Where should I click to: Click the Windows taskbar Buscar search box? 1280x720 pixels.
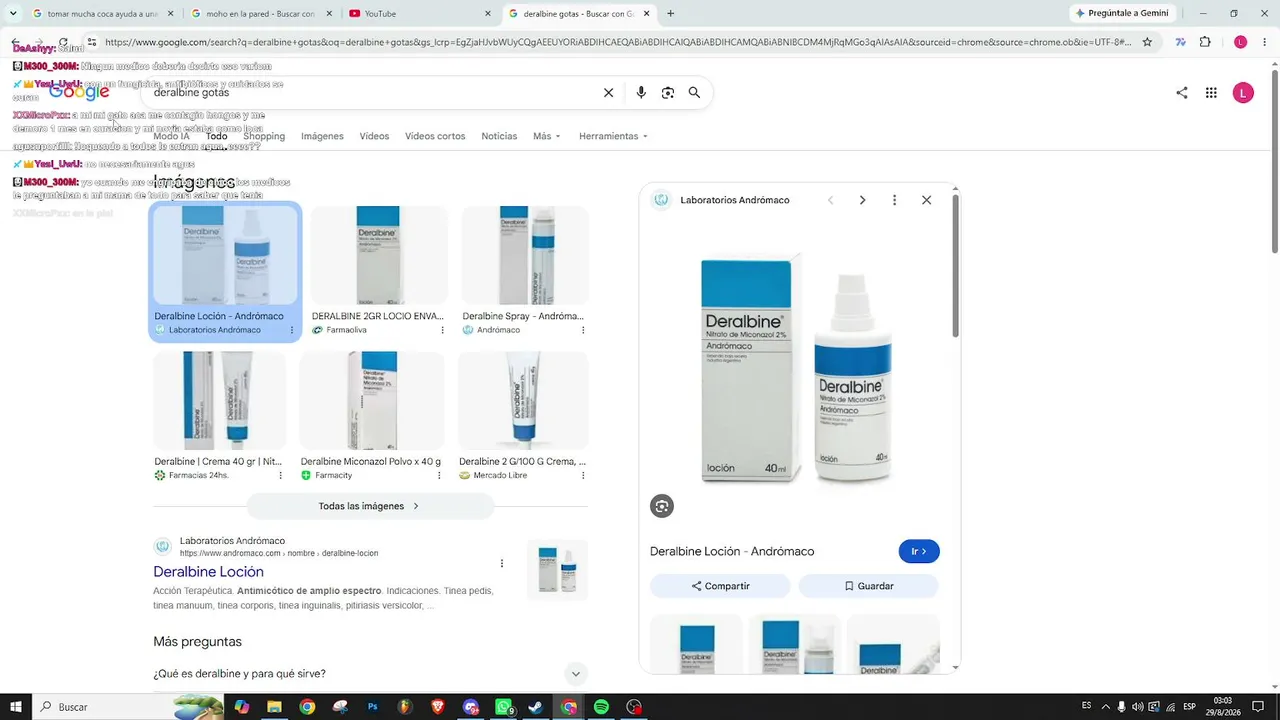pos(127,707)
